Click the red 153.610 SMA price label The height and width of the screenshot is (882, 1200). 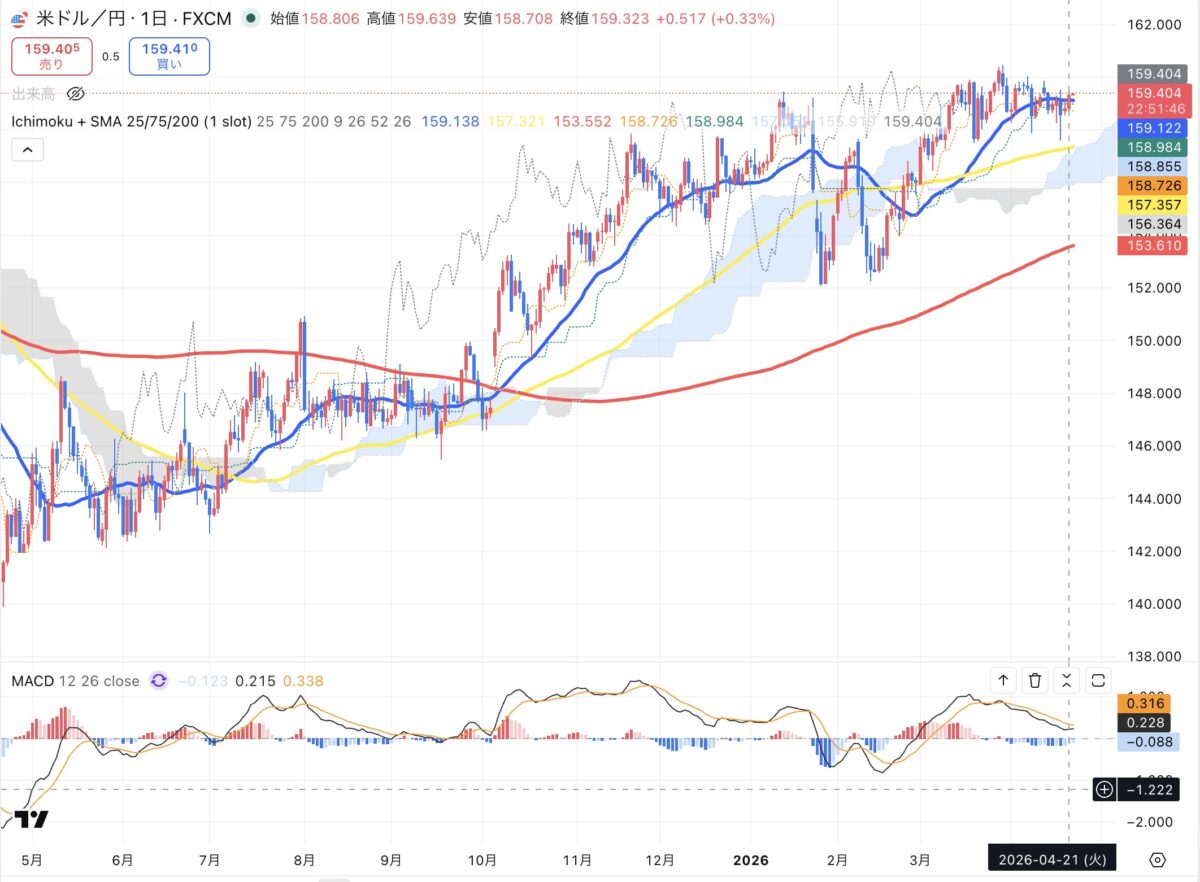tap(1145, 246)
